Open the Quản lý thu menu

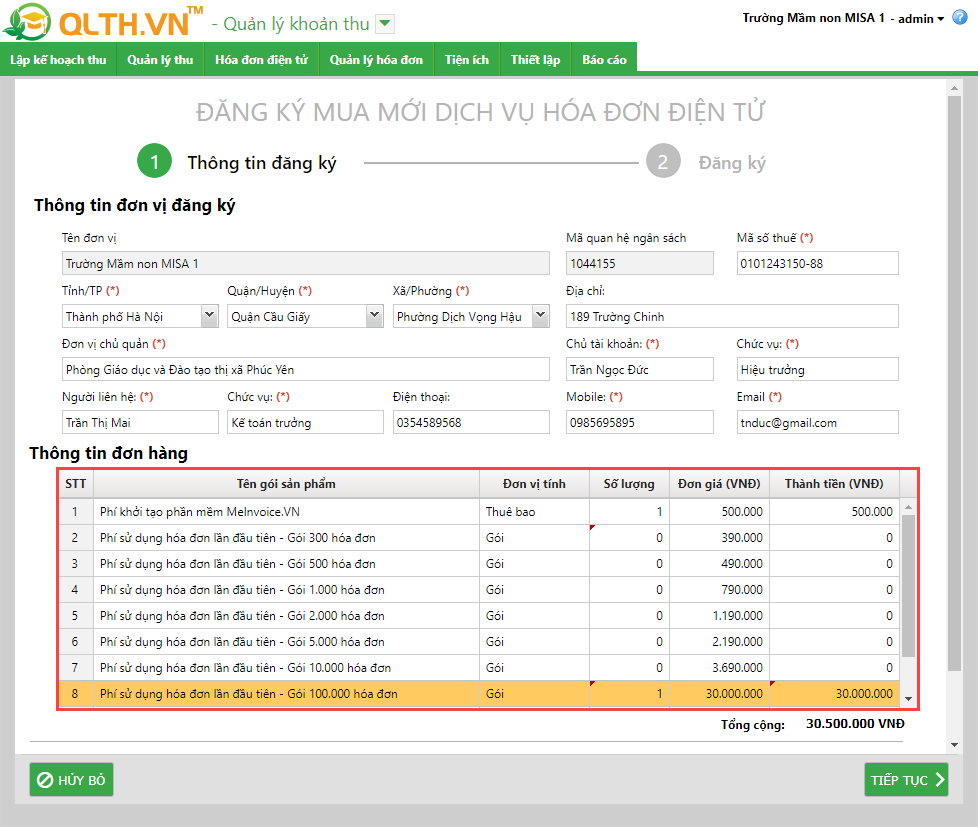[x=160, y=60]
